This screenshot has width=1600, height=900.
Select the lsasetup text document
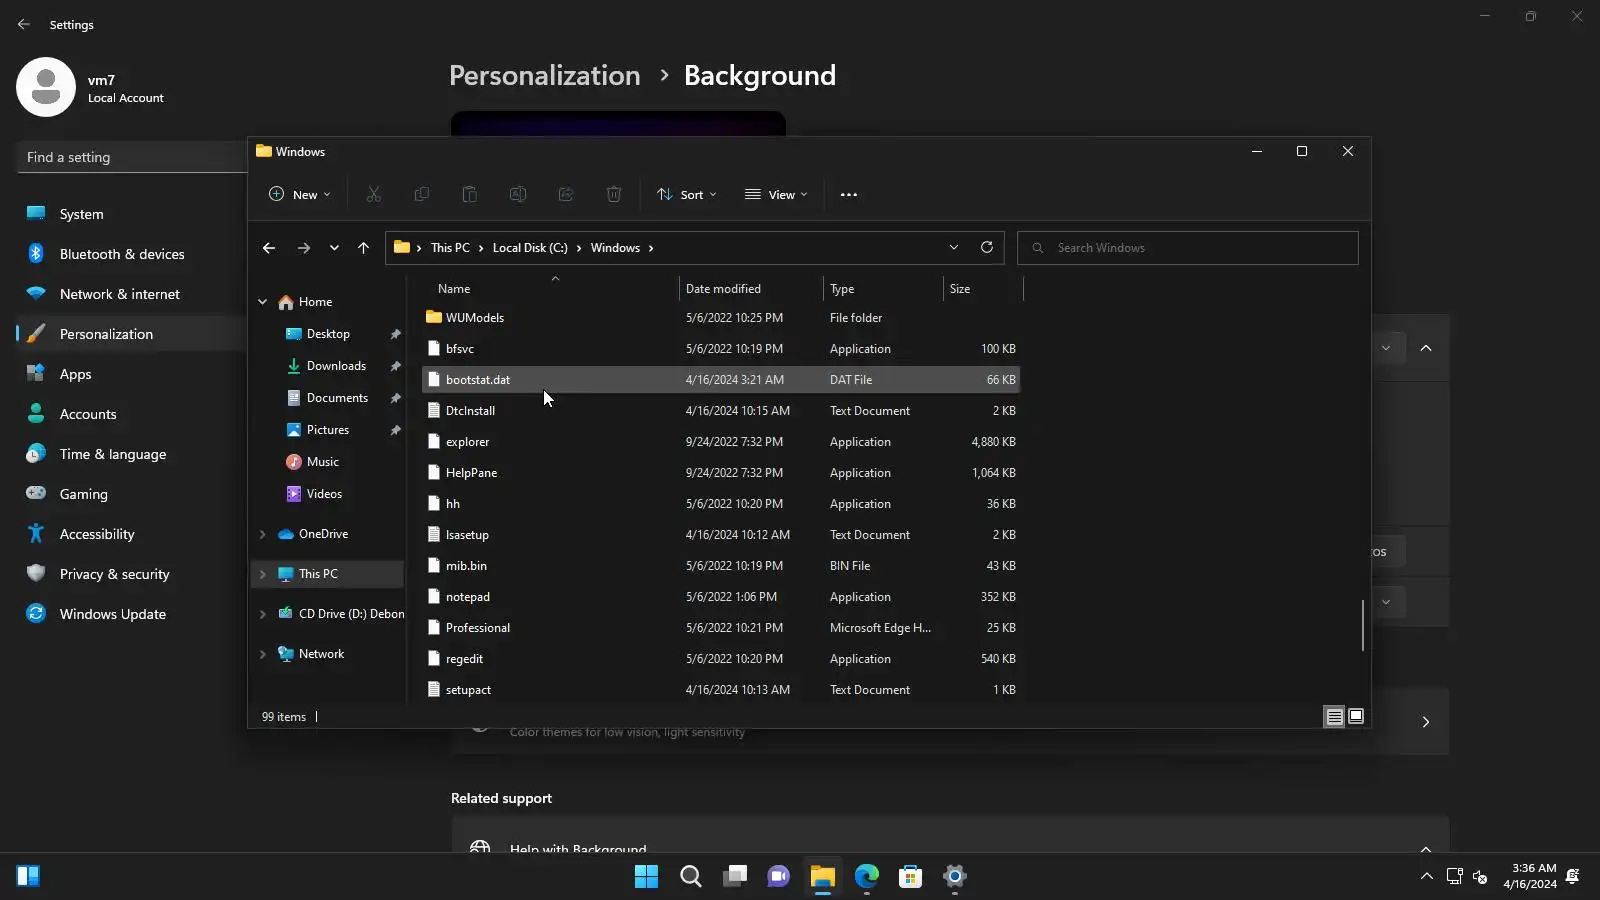pyautogui.click(x=721, y=535)
